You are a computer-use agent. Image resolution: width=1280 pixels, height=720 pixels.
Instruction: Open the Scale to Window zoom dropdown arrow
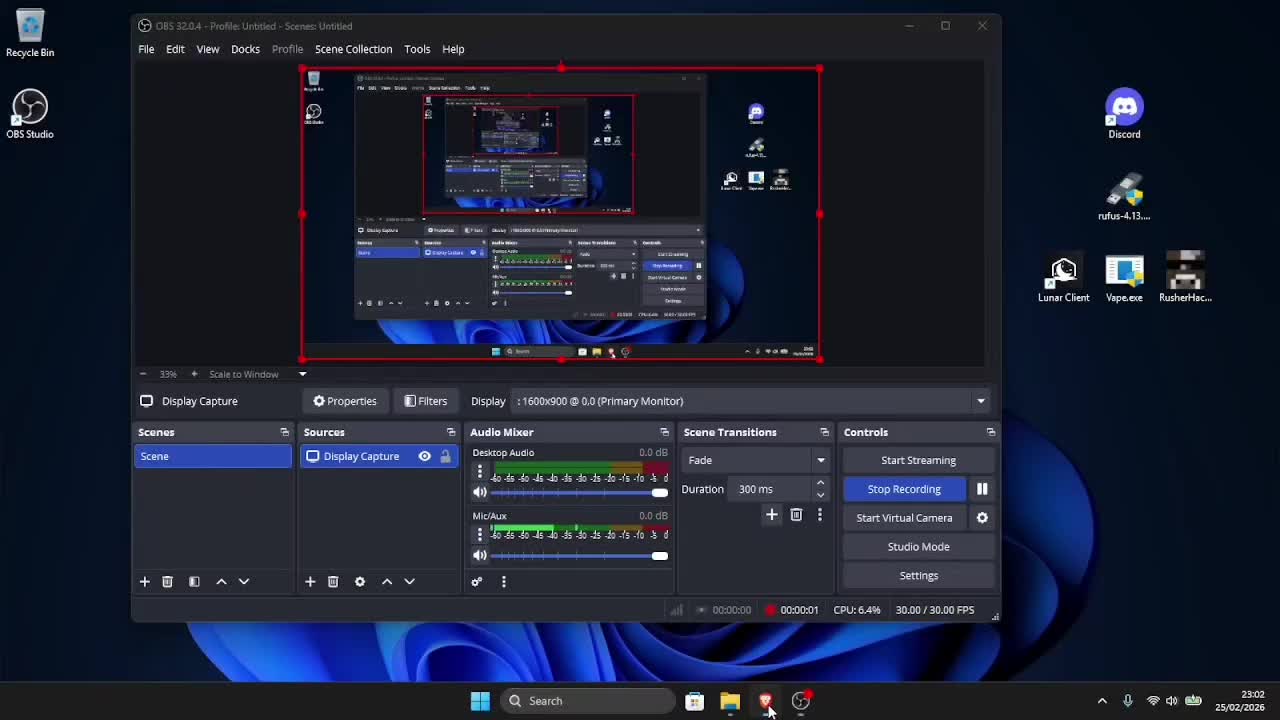[302, 374]
